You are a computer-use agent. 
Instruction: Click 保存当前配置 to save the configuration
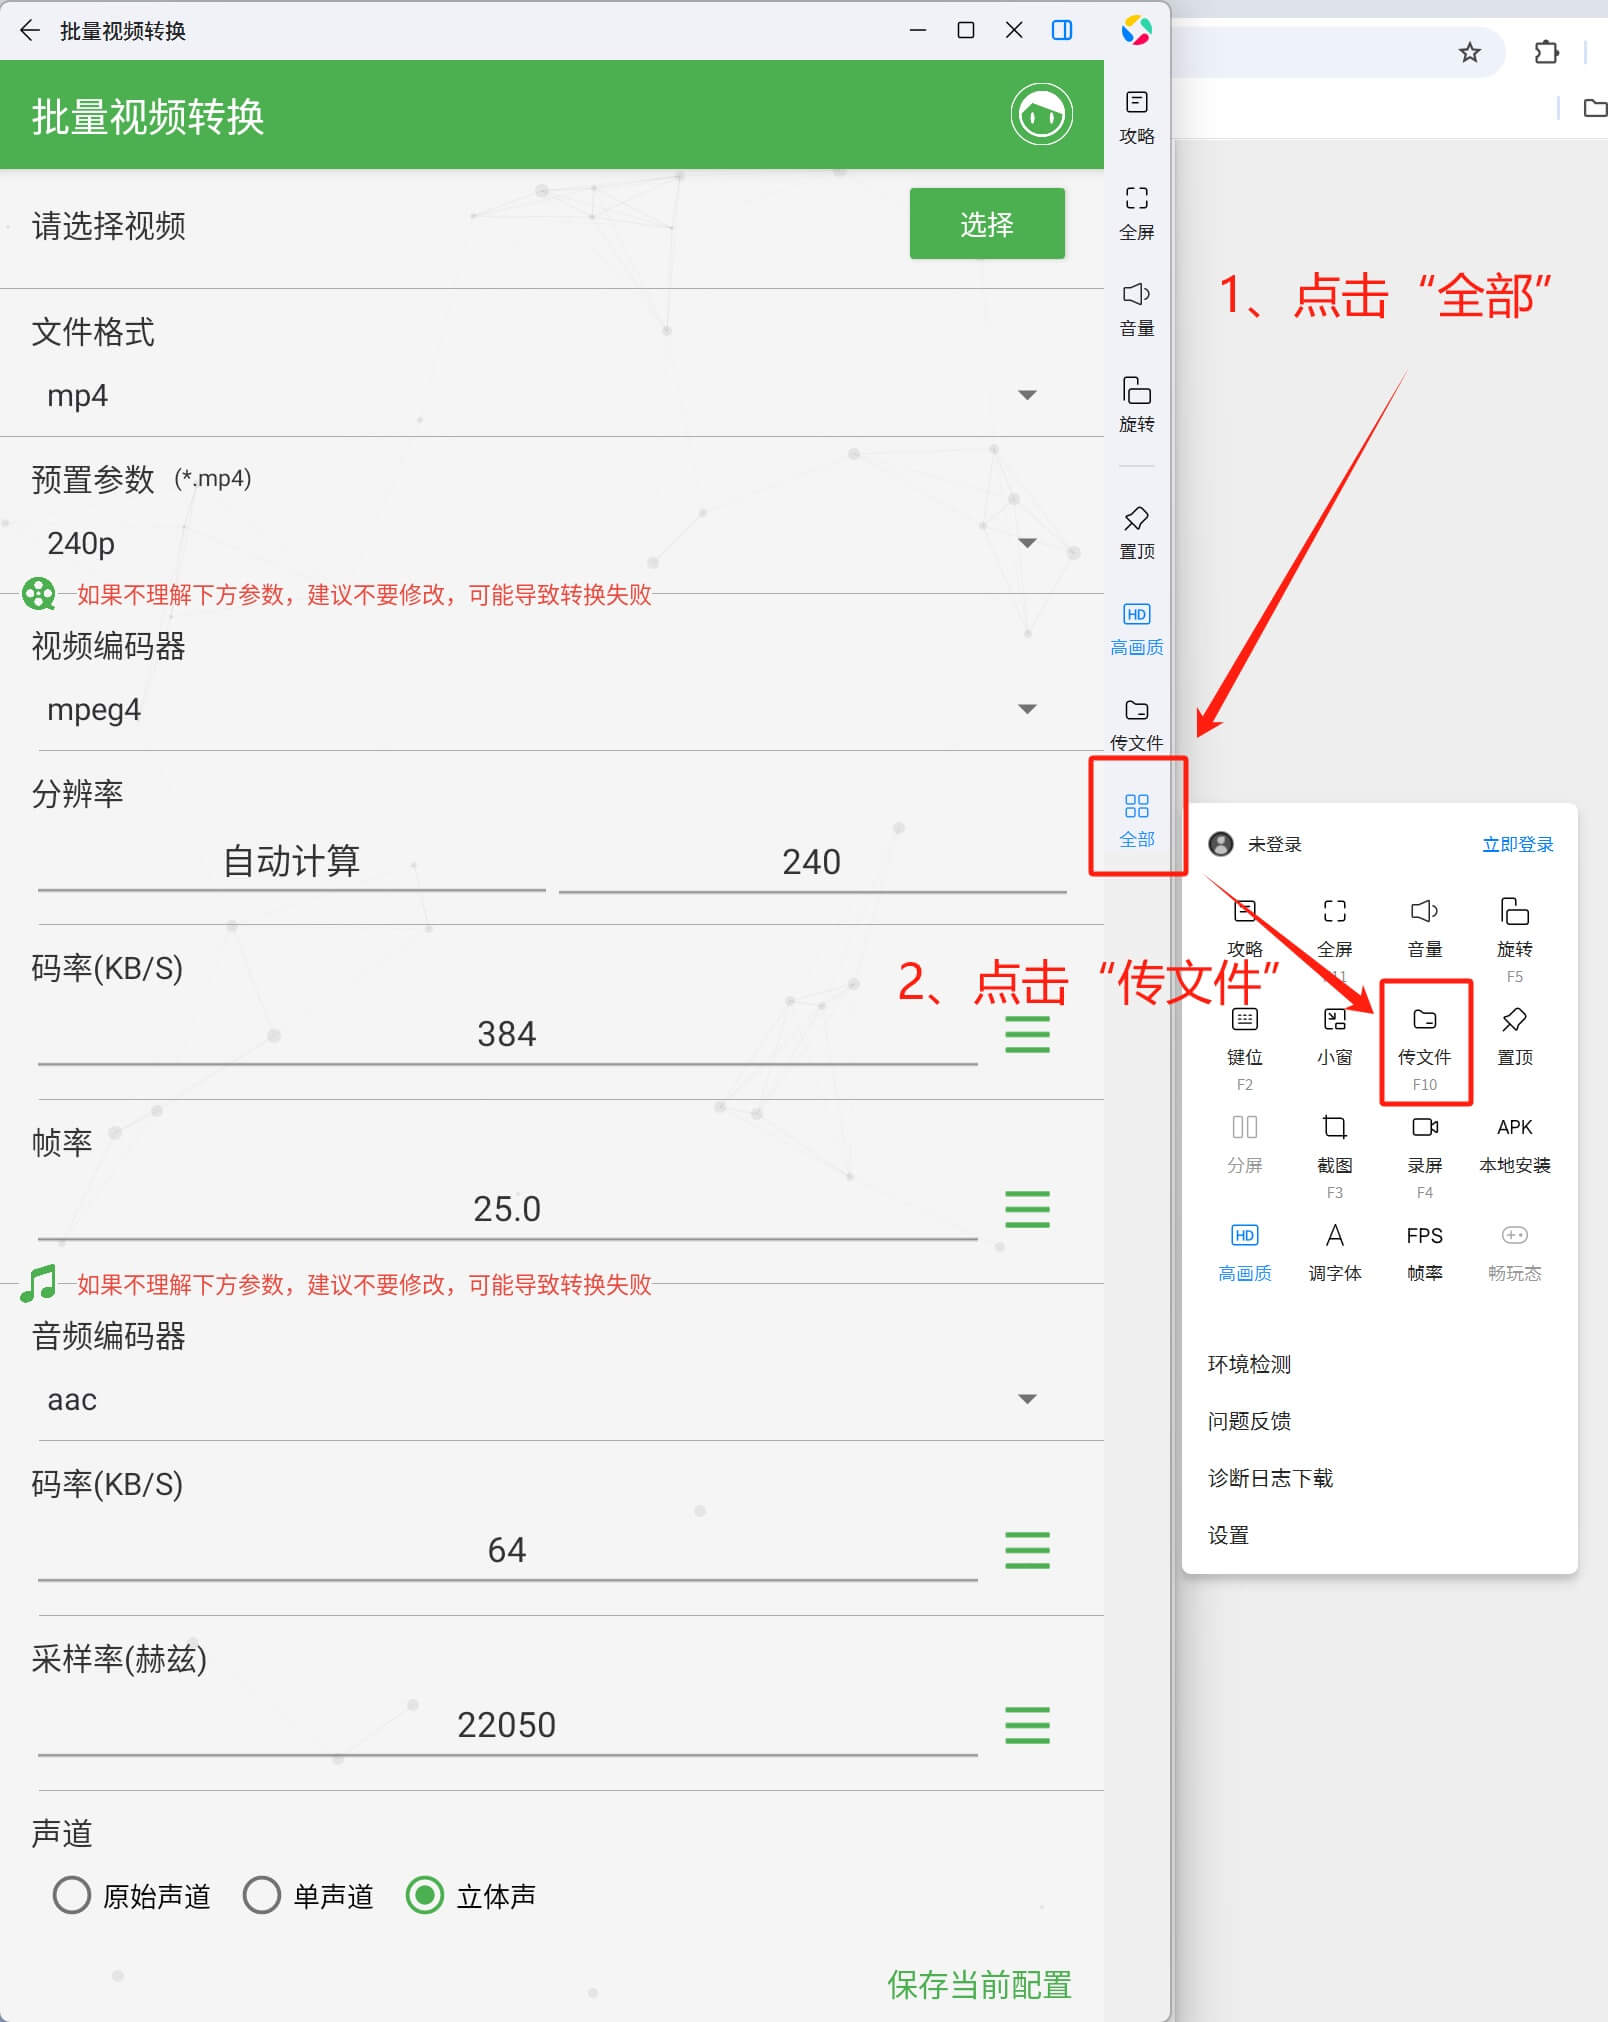click(x=978, y=1984)
